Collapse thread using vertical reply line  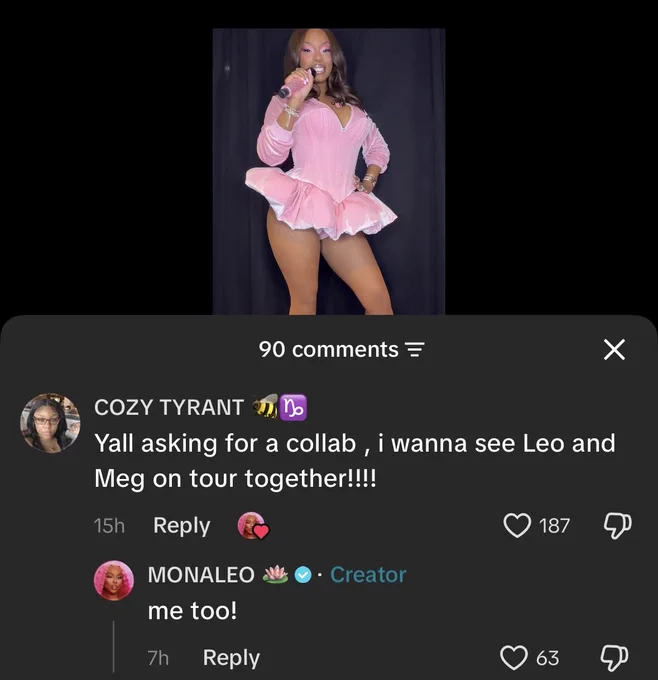click(114, 646)
